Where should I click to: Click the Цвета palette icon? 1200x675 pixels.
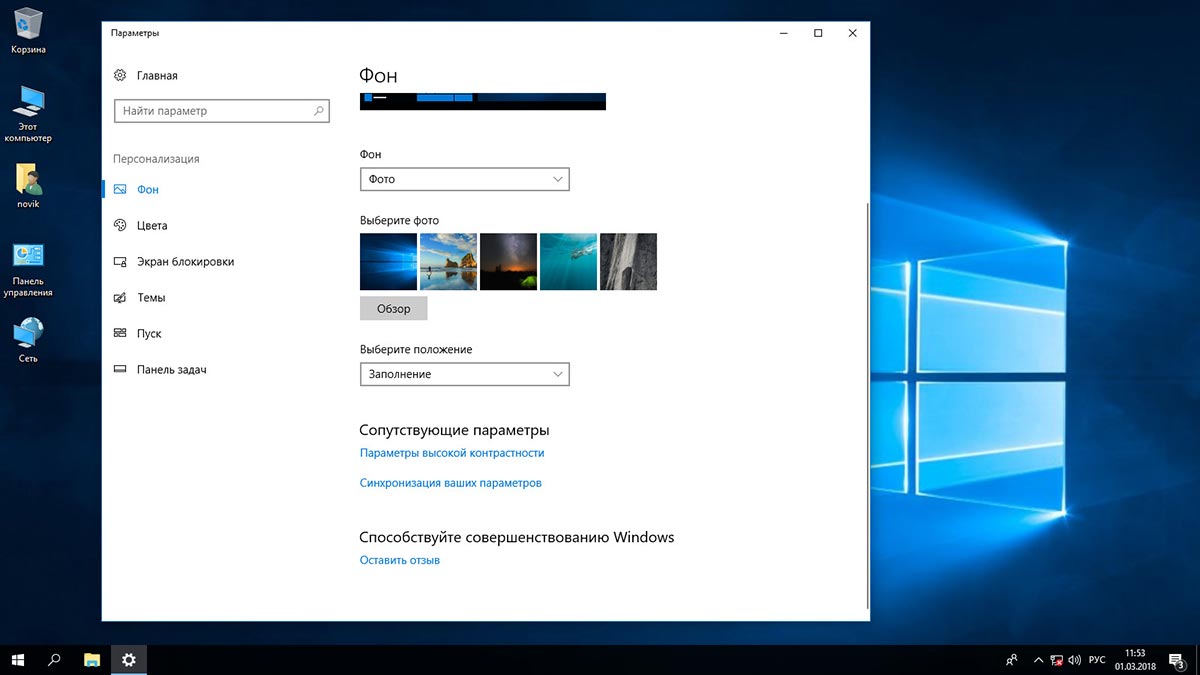coord(120,225)
